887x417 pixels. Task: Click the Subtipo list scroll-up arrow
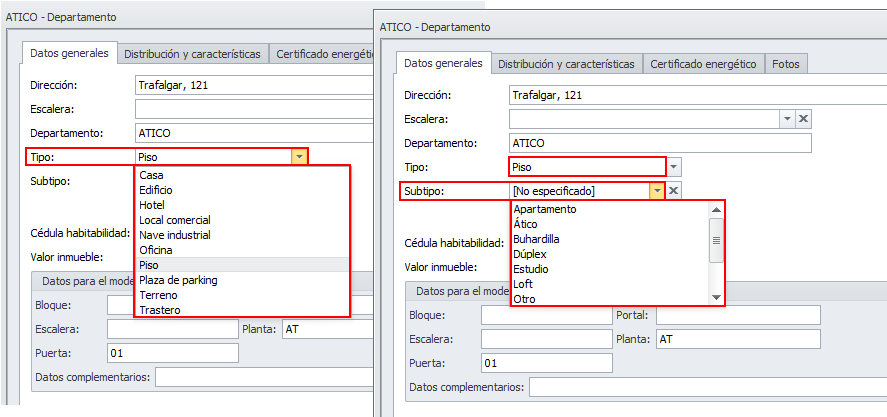pyautogui.click(x=716, y=210)
